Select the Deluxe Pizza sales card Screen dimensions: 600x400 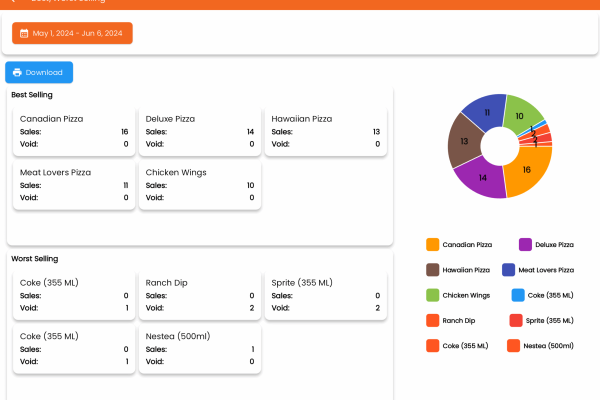coord(200,131)
